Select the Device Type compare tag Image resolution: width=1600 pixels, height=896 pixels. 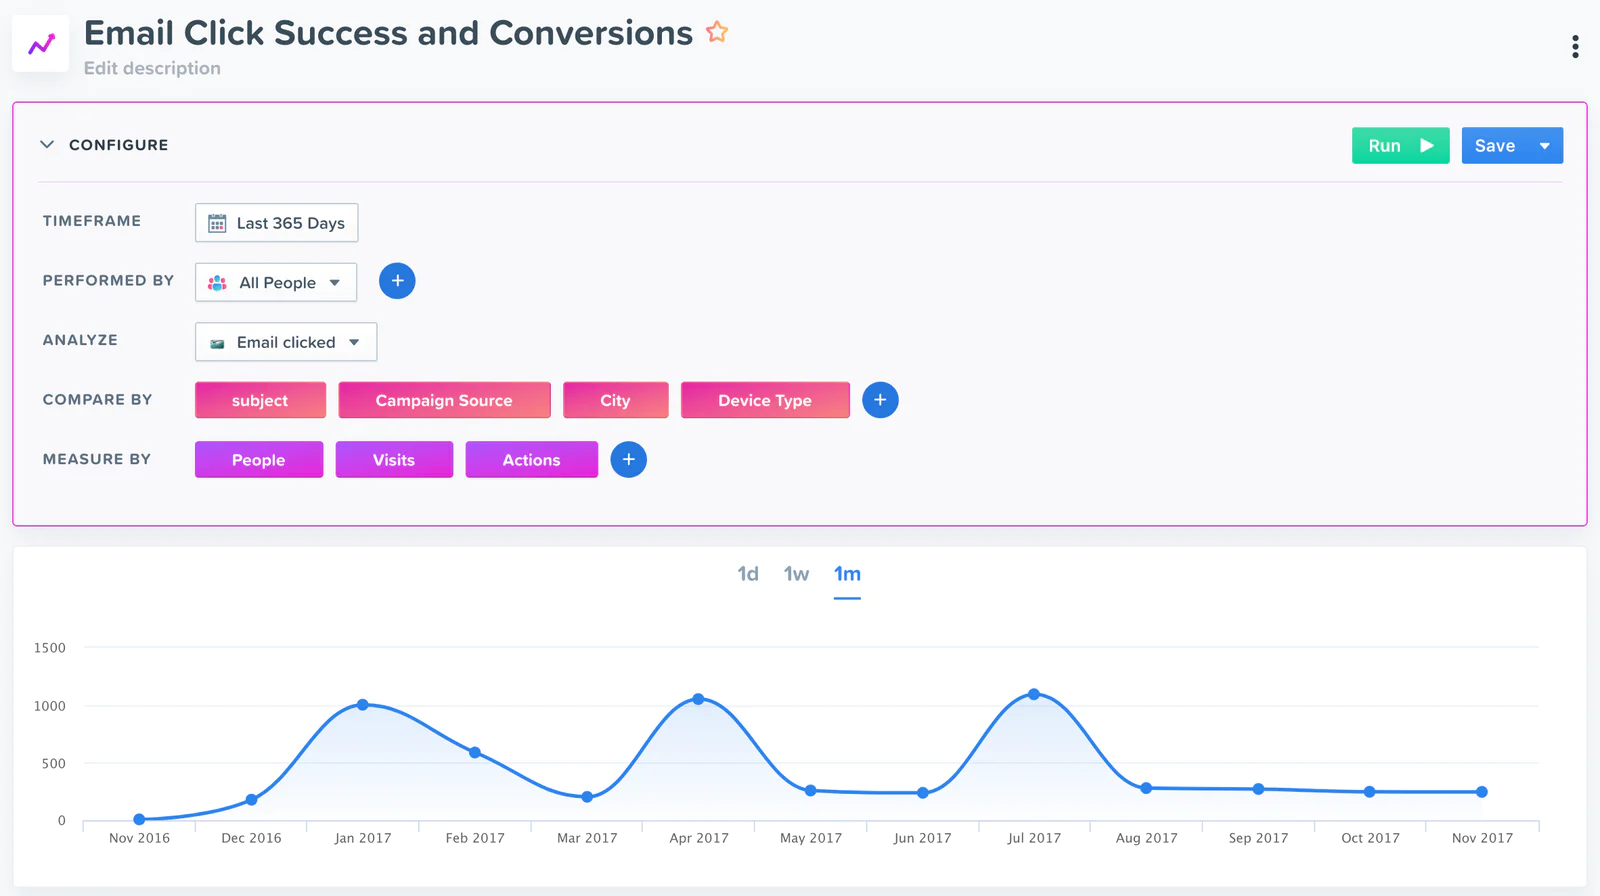coord(765,400)
